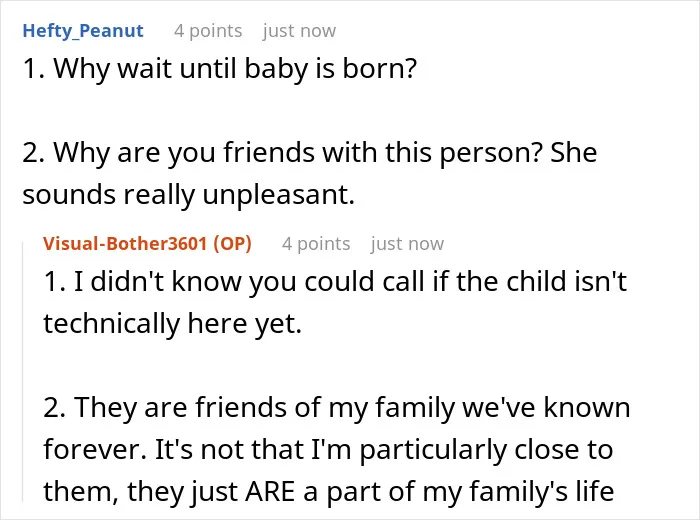
Task: Click the '(OP)' tag beside Visual-Bother3601
Action: click(x=233, y=244)
